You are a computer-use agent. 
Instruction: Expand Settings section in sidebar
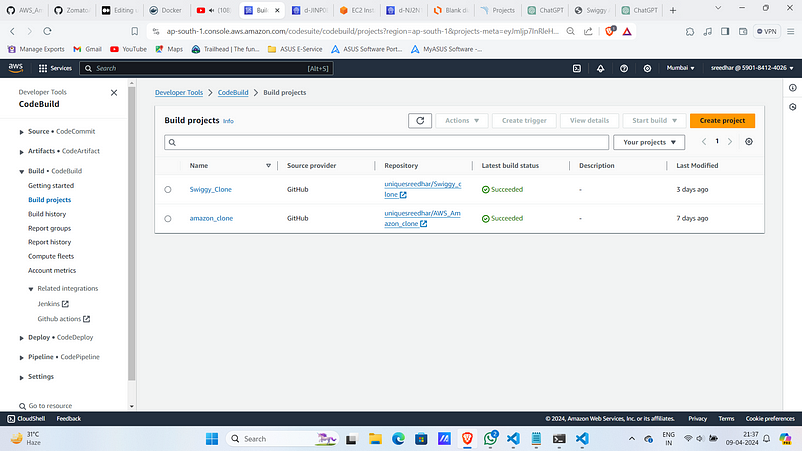pyautogui.click(x=21, y=377)
